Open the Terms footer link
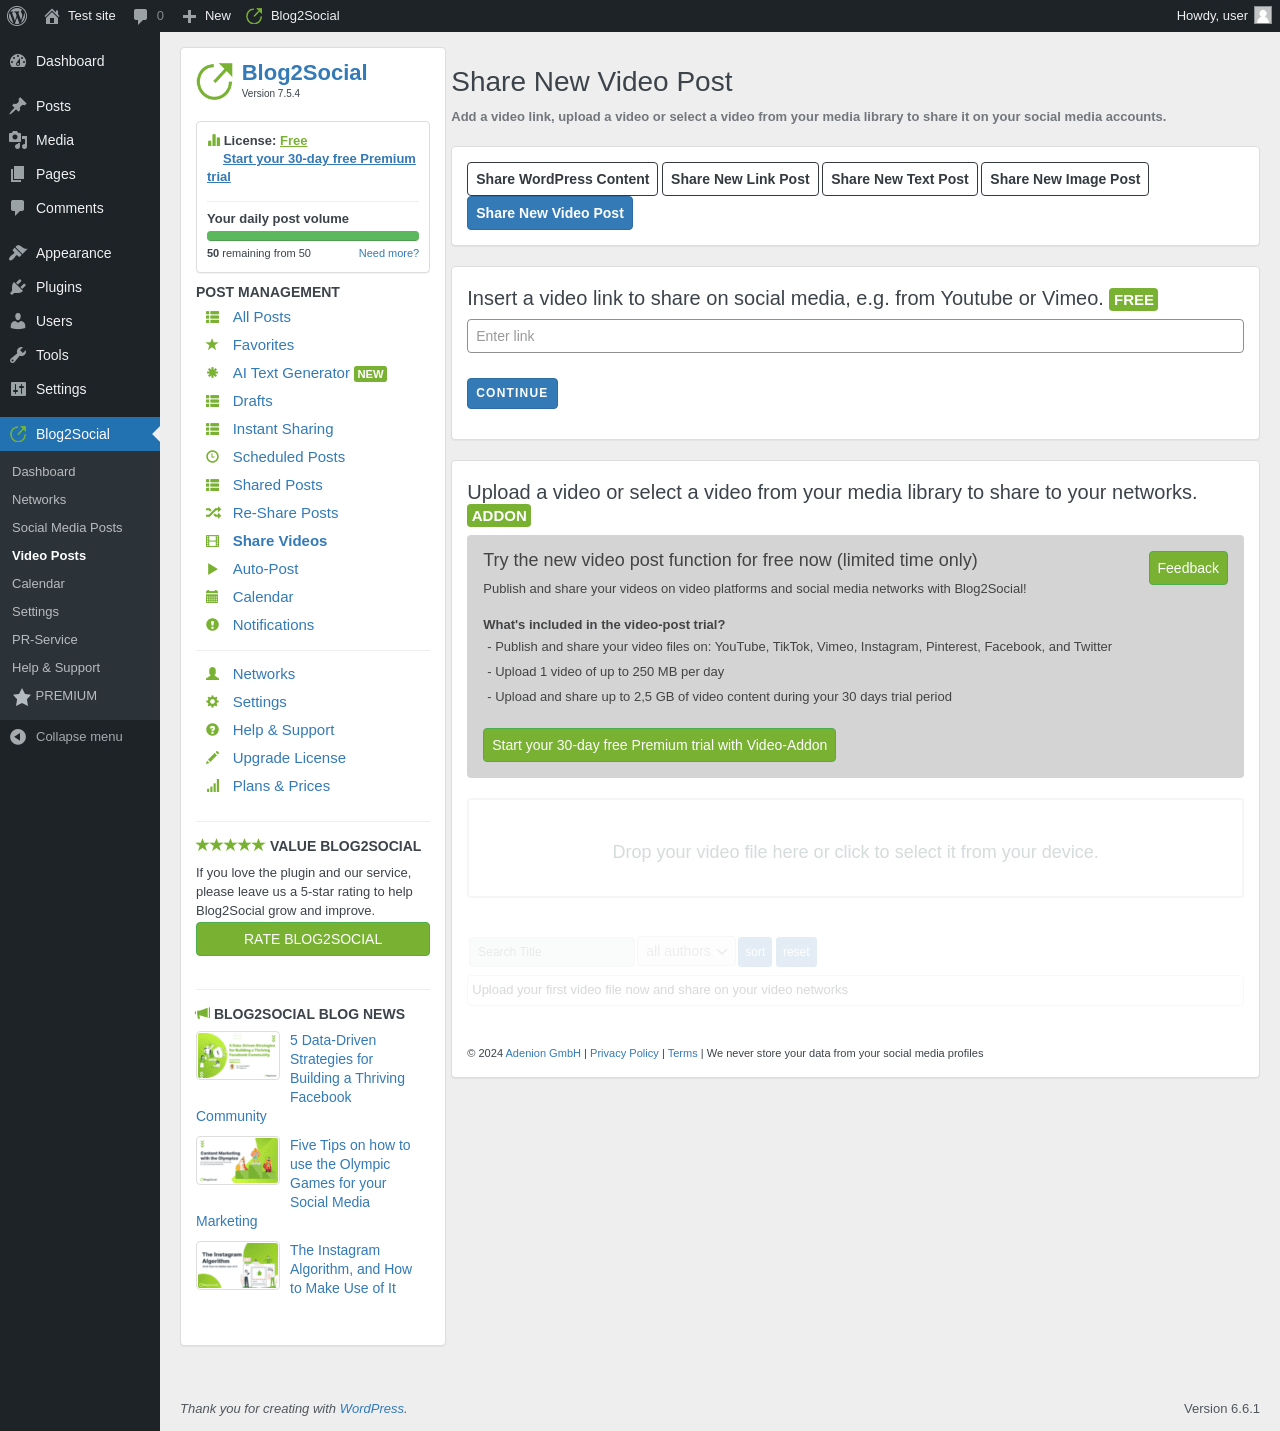 pyautogui.click(x=683, y=1053)
